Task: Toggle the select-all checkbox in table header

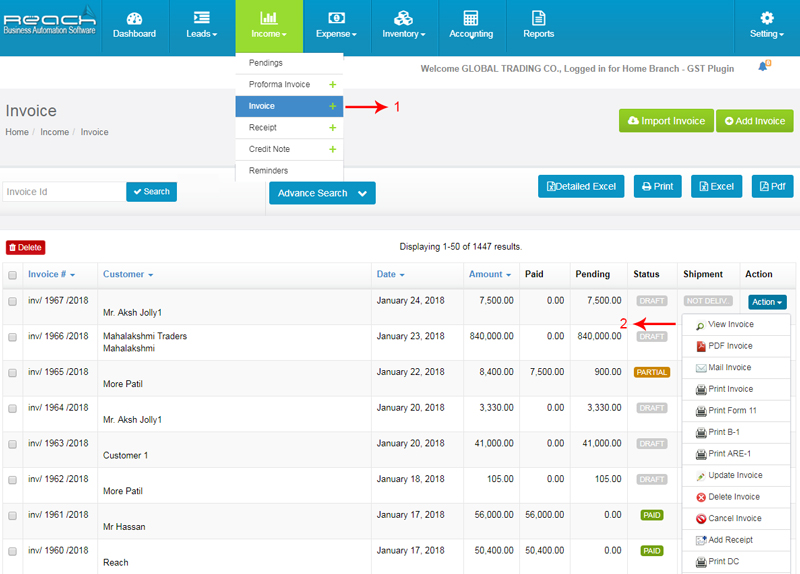Action: 12,276
